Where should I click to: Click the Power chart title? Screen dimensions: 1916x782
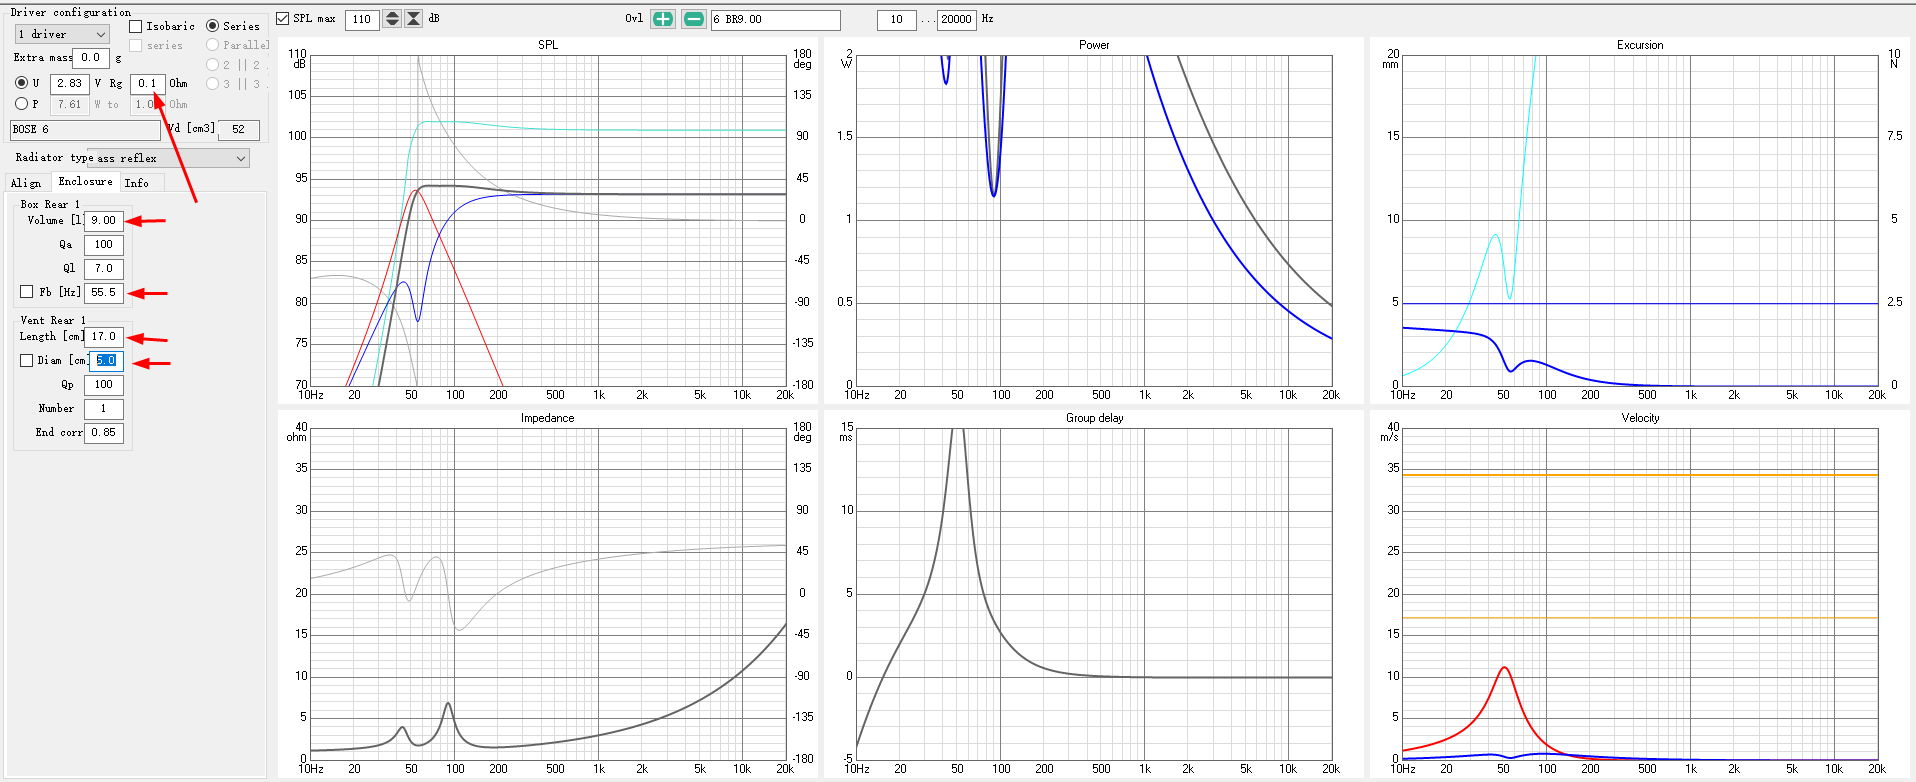(x=1094, y=45)
